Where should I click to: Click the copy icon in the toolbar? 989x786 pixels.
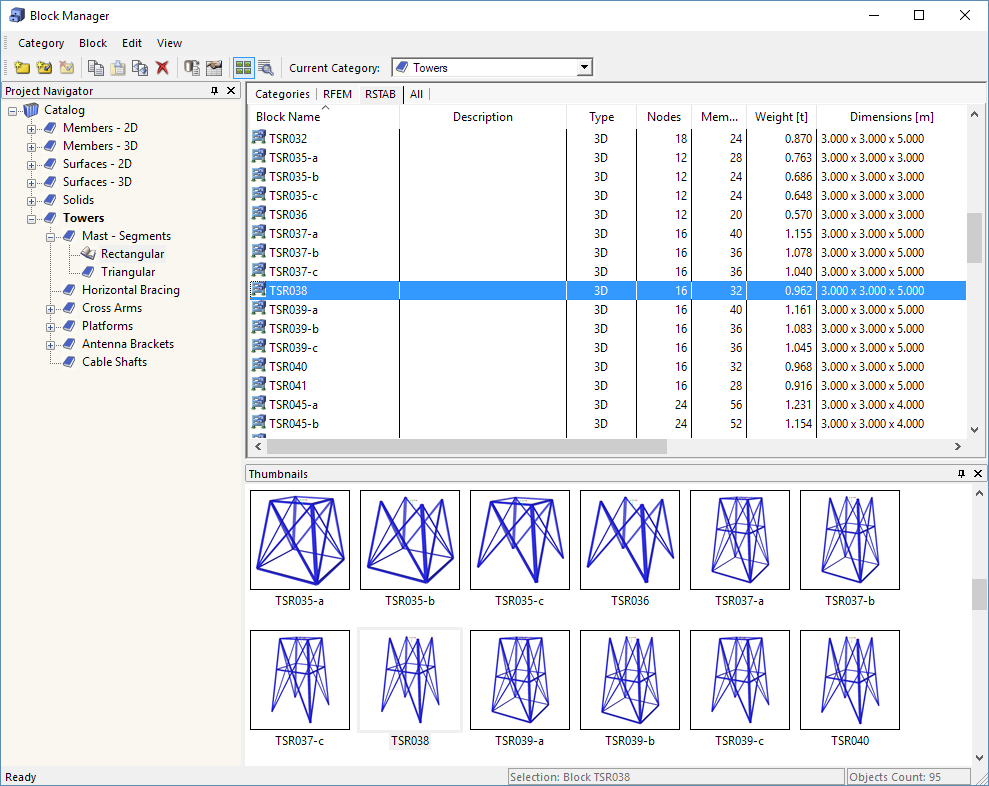96,68
